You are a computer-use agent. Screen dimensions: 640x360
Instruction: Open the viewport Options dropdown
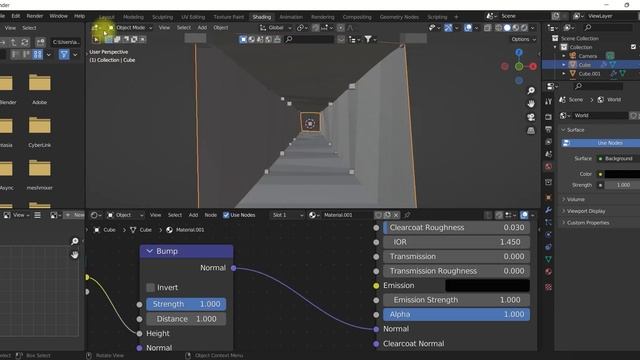click(x=523, y=39)
